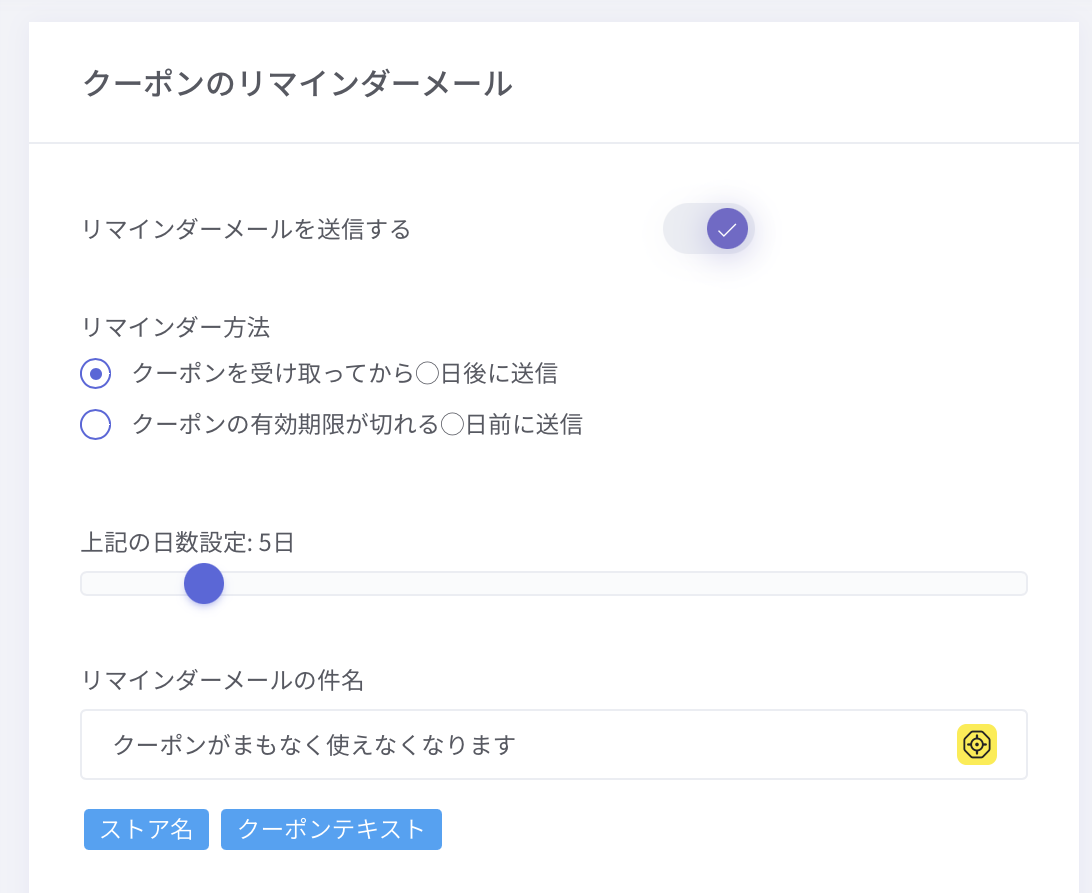The image size is (1092, 893).
Task: Click the リマインダーメールを送信する label
Action: pos(246,229)
